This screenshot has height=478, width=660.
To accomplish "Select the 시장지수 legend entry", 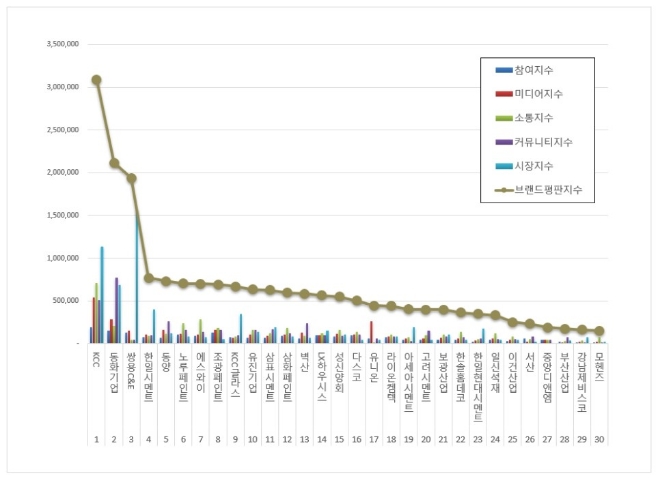I will (x=524, y=166).
